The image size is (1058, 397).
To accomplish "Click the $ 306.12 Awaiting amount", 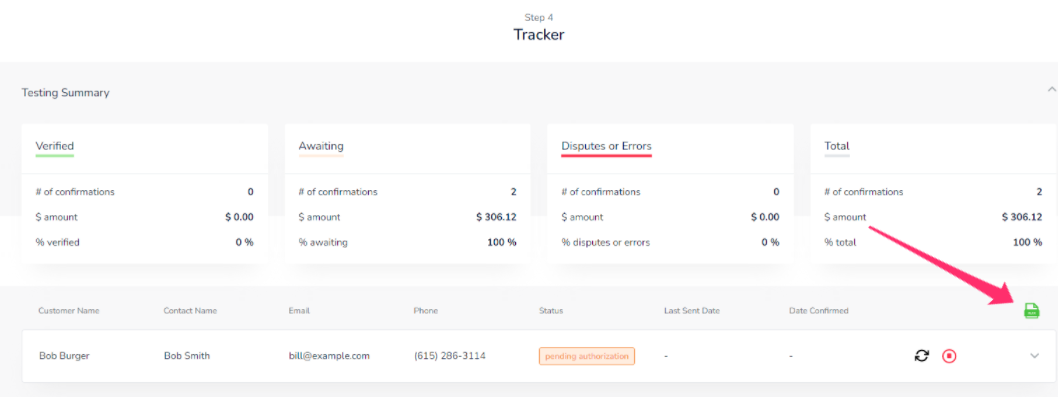I will pyautogui.click(x=496, y=217).
